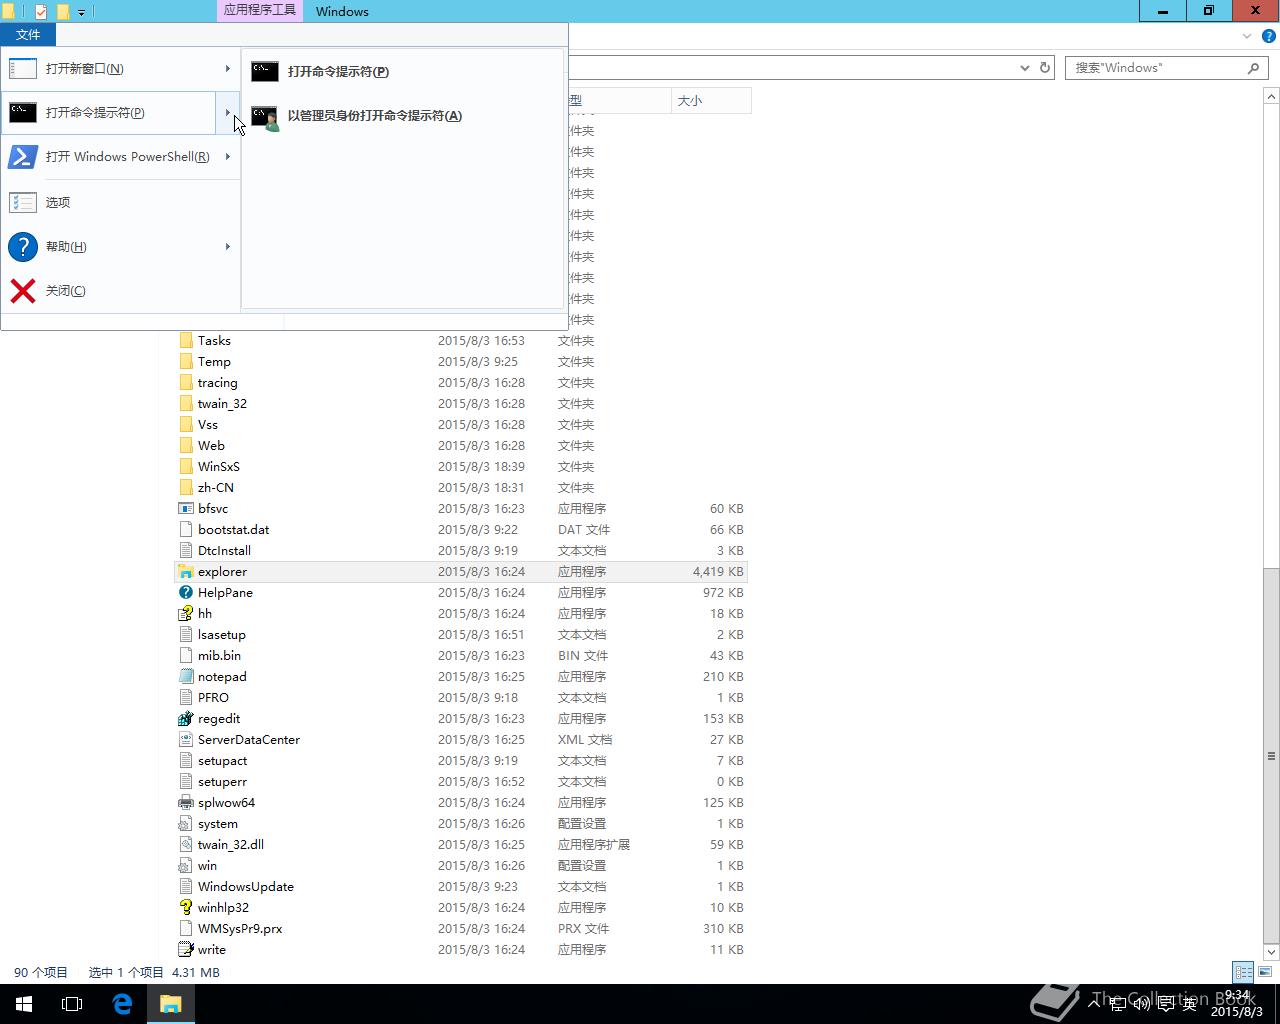Viewport: 1280px width, 1024px height.
Task: Select the Web folder icon
Action: (186, 446)
